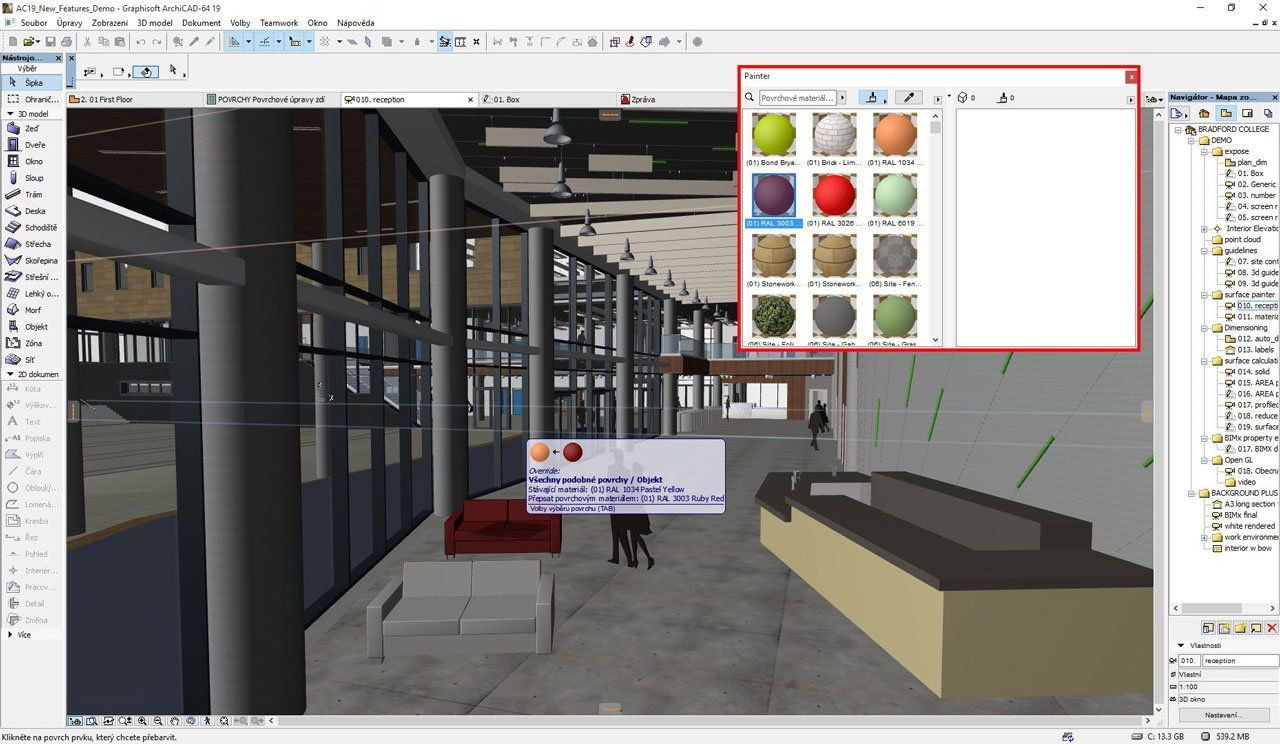Click the red delete icon in Navigator
1280x744 pixels.
click(x=1271, y=628)
